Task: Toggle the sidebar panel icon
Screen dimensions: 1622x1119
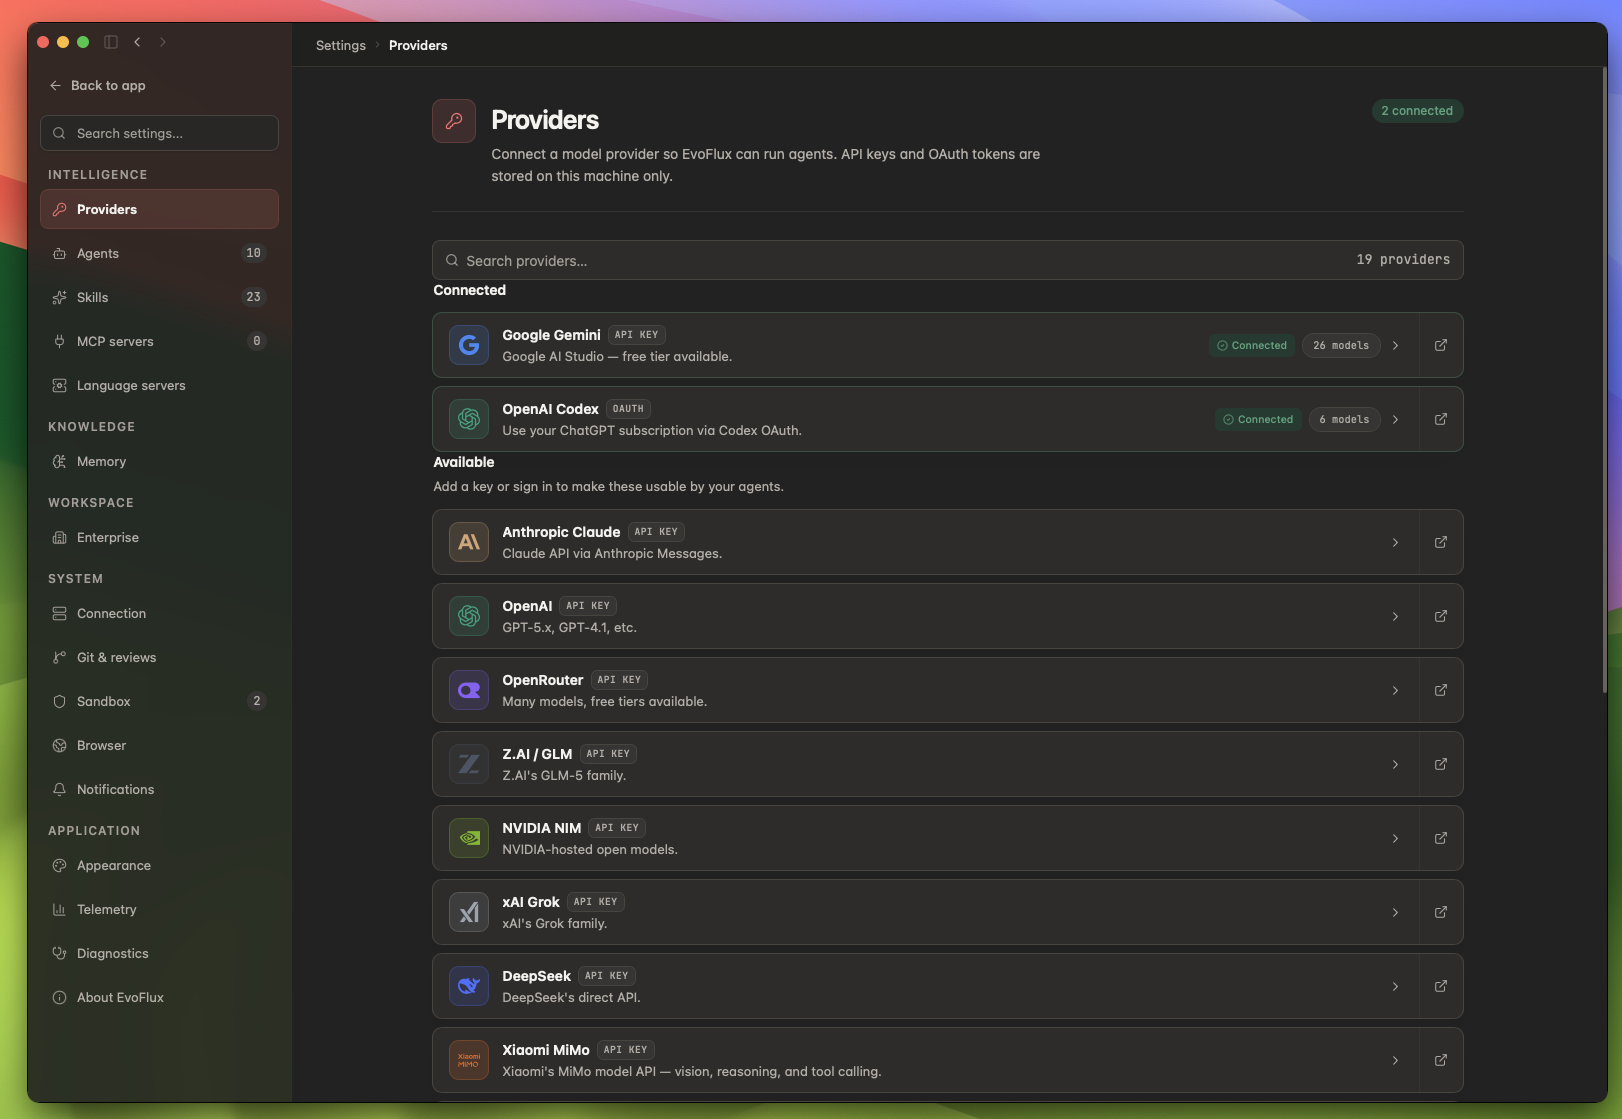Action: click(x=111, y=42)
